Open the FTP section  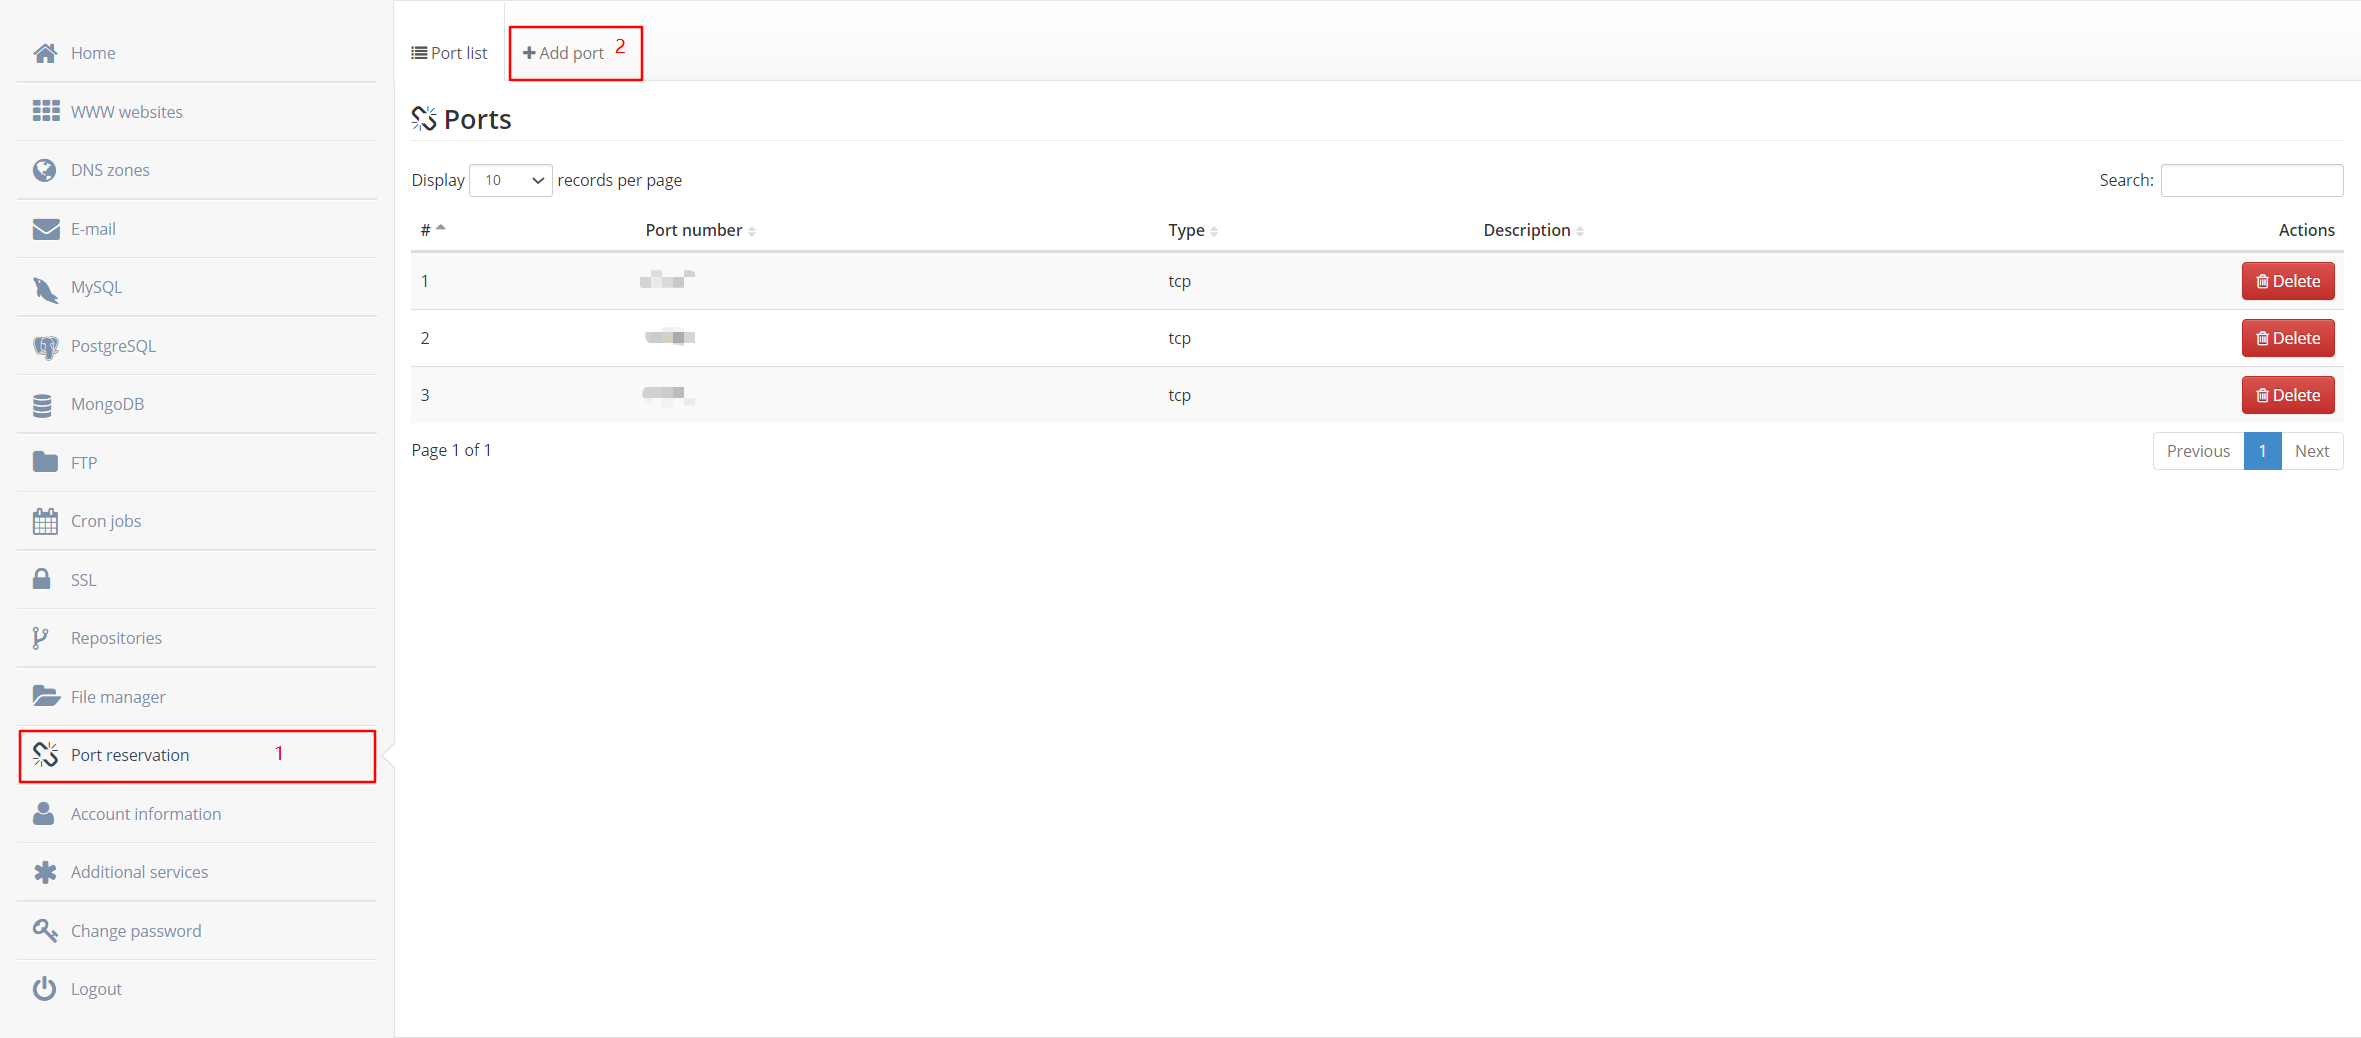tap(83, 462)
